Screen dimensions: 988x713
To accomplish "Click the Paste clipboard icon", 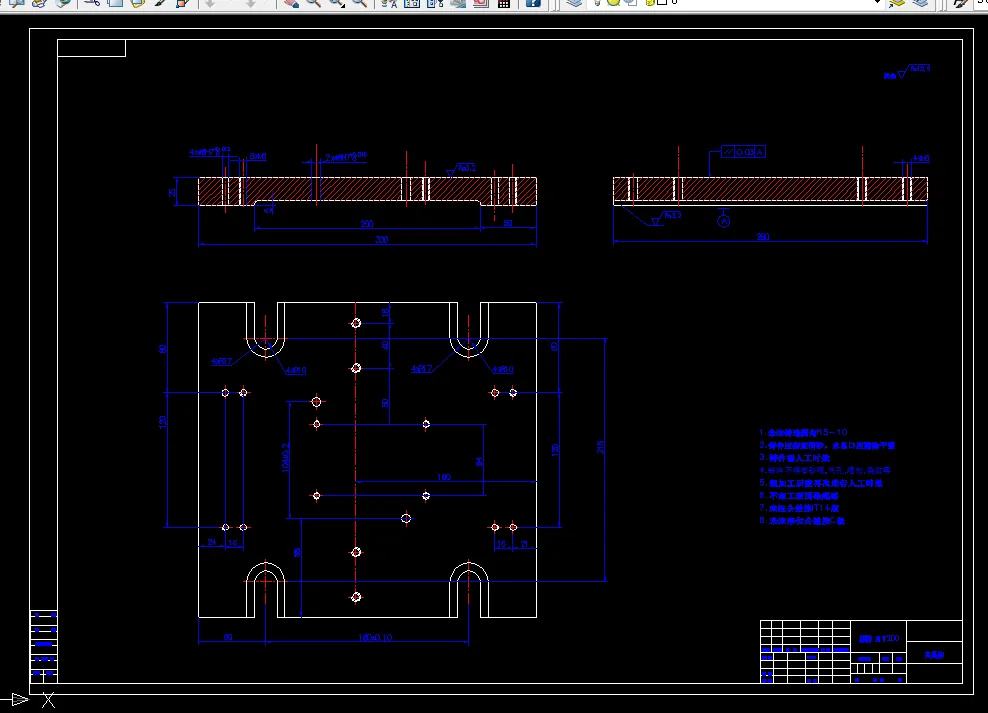I will [137, 3].
